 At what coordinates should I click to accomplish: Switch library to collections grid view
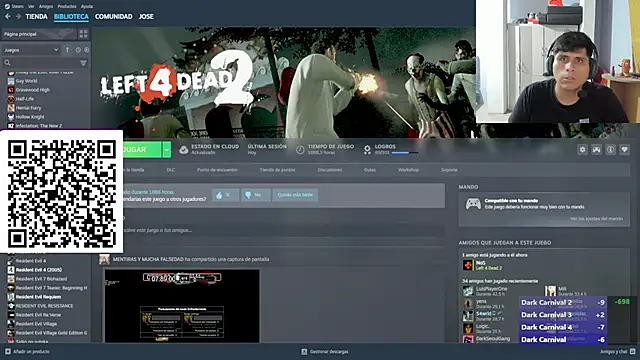tap(83, 34)
